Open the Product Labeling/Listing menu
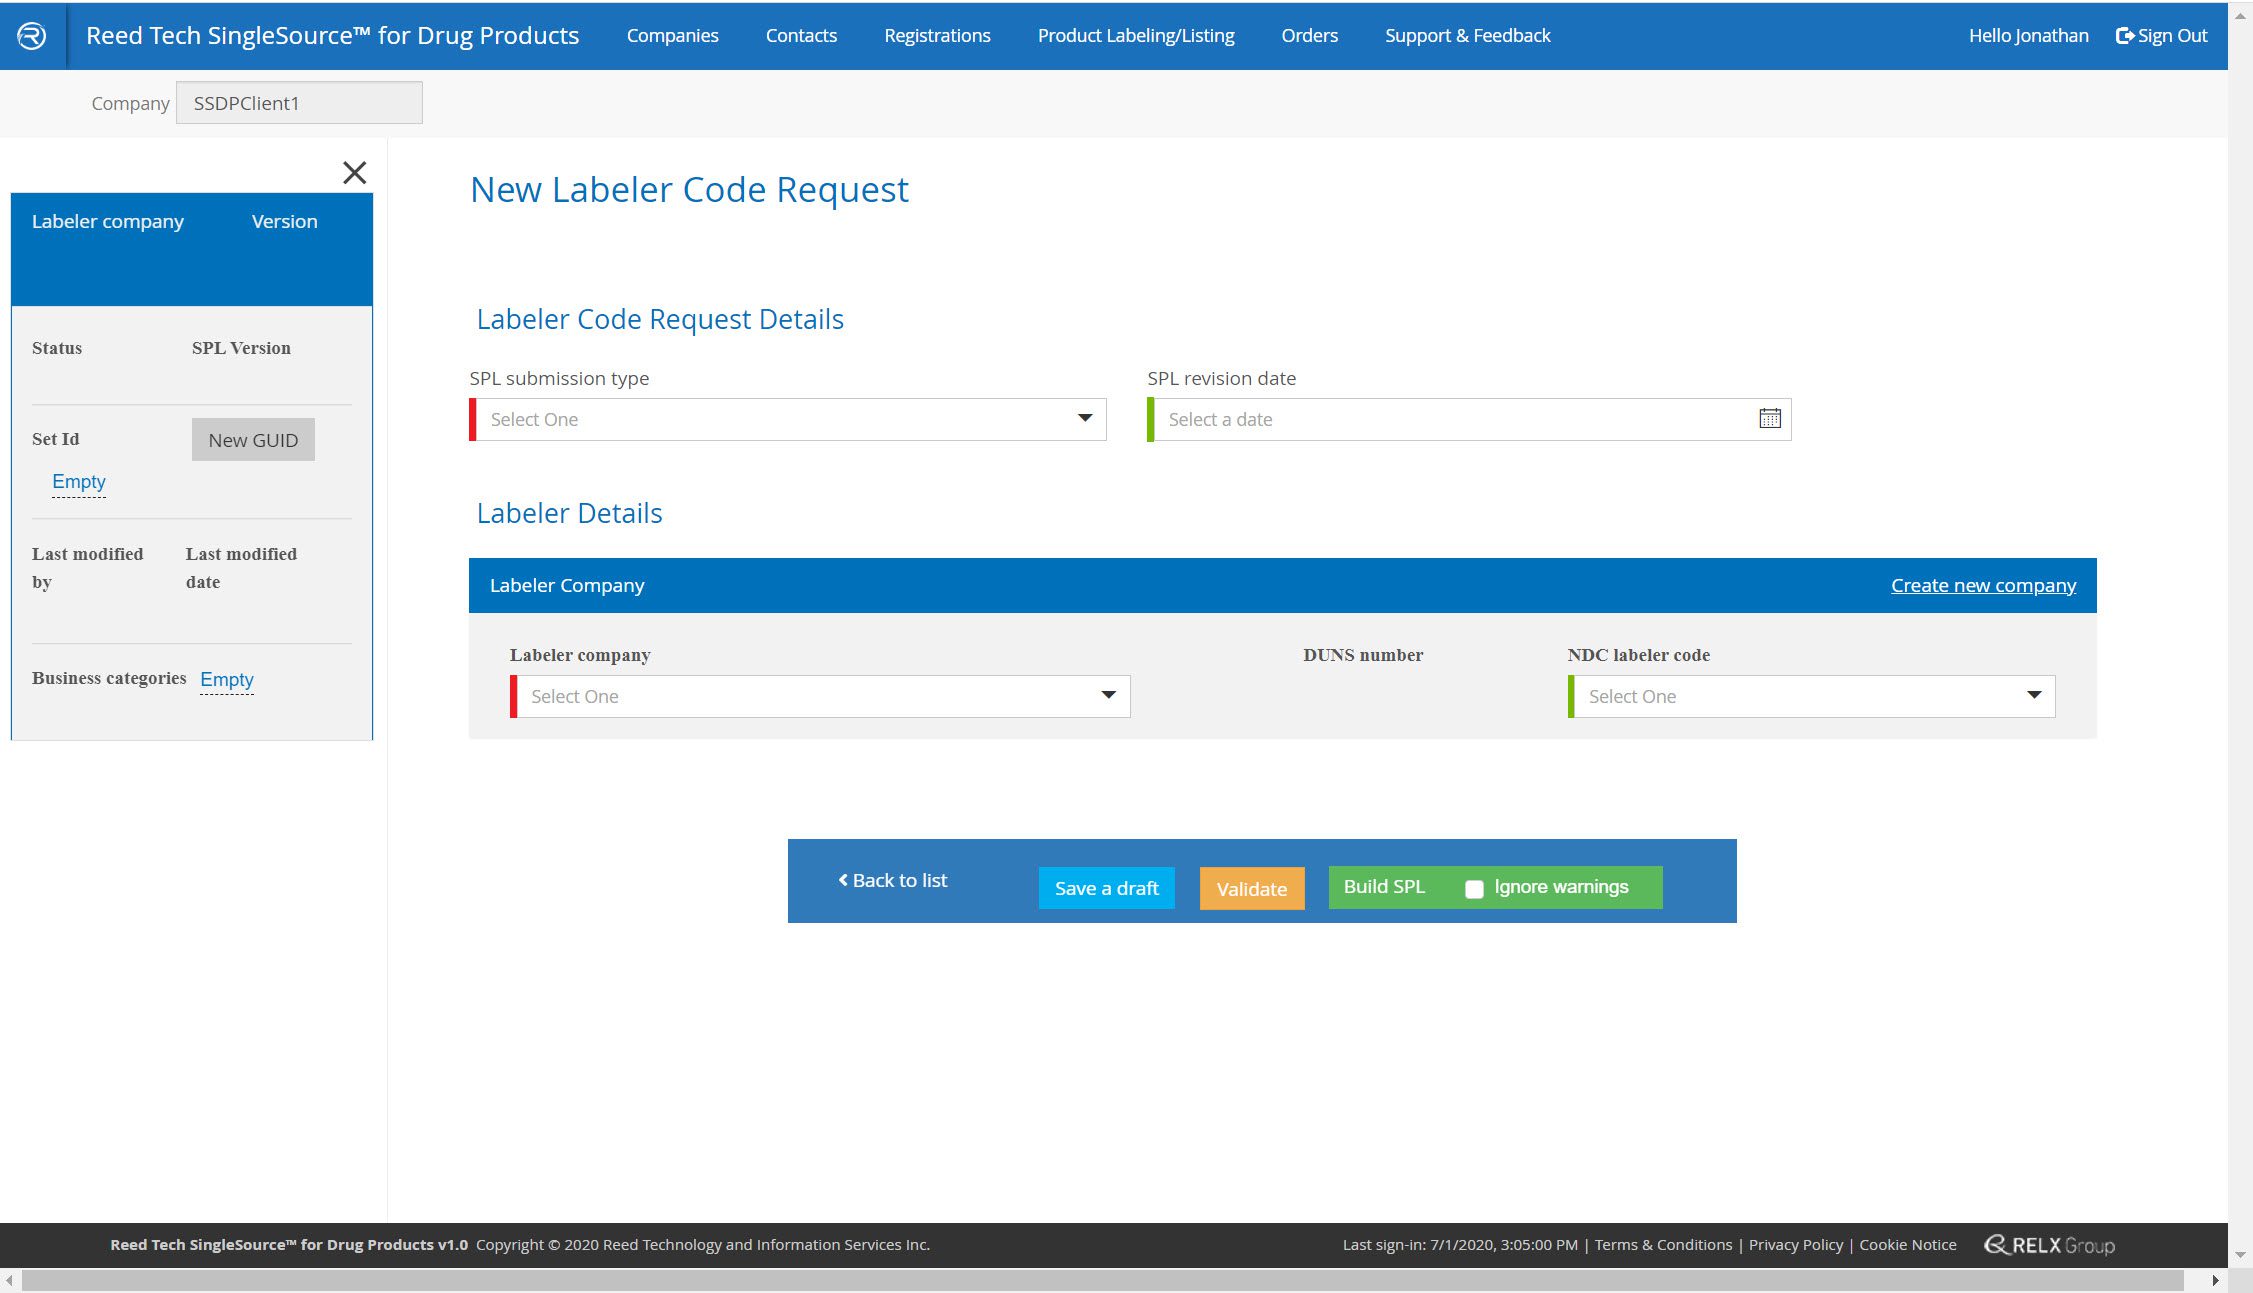 (1136, 36)
